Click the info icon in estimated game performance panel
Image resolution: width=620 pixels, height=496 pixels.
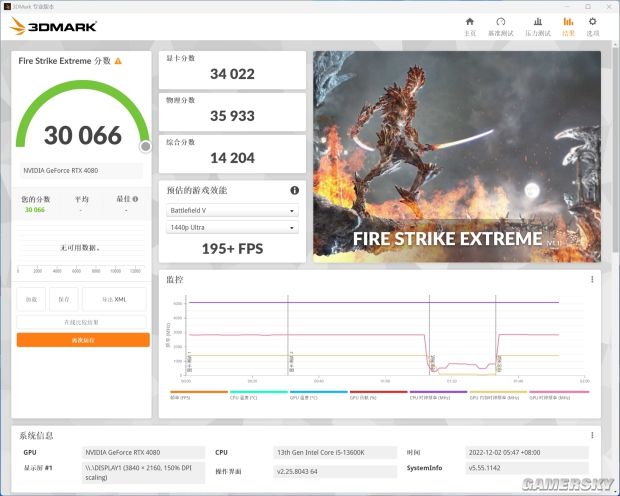tap(295, 190)
